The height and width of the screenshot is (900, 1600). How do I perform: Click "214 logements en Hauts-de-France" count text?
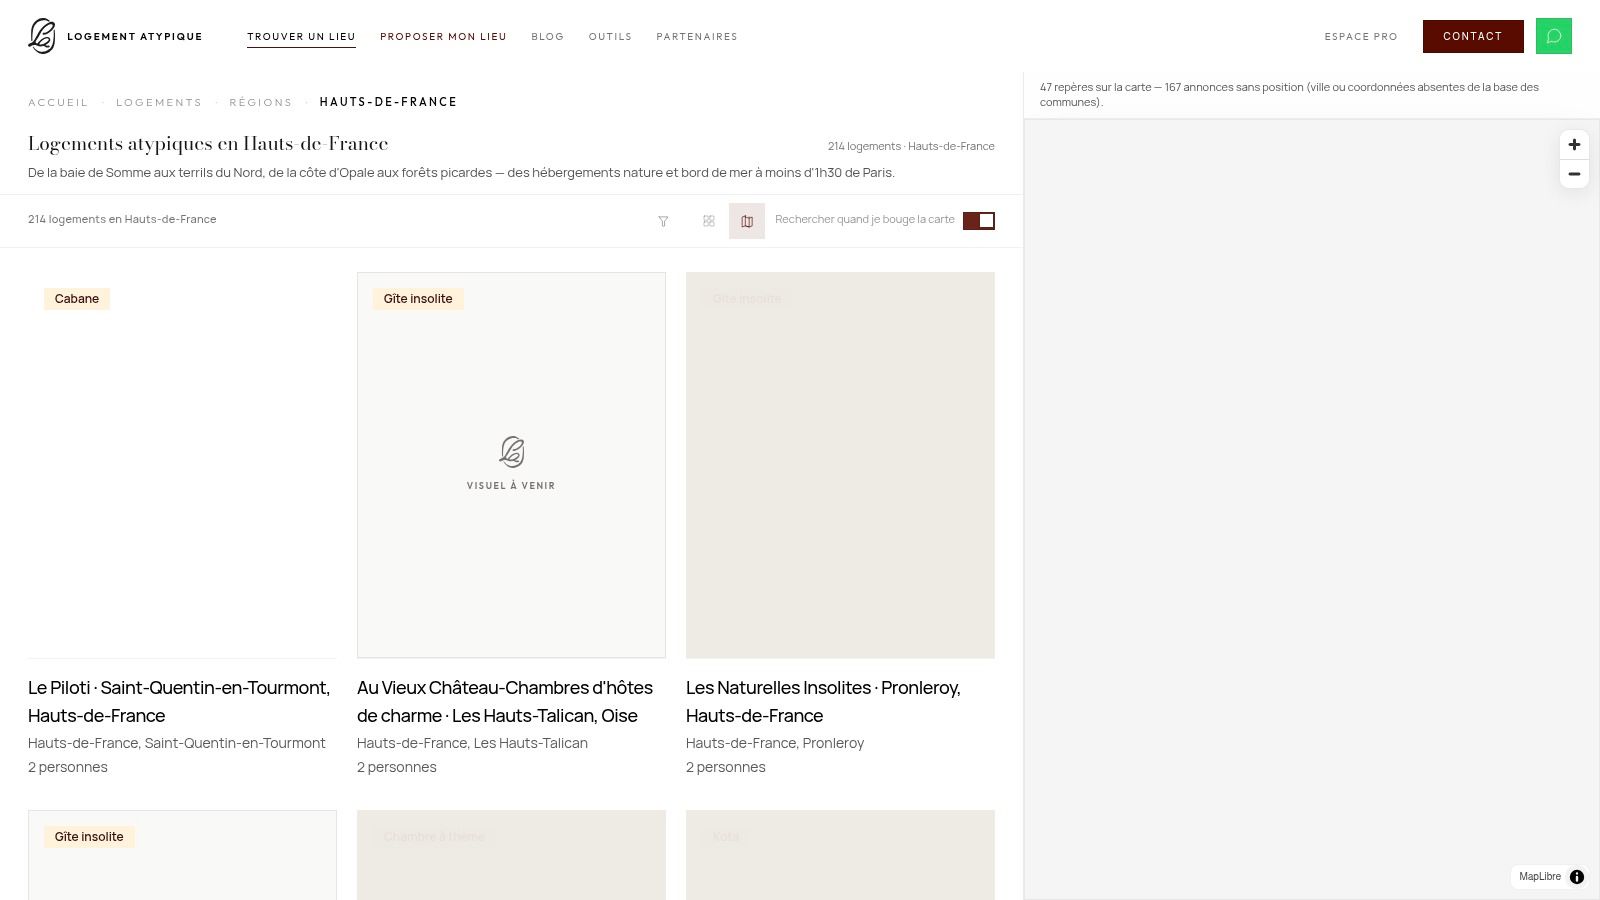[122, 219]
